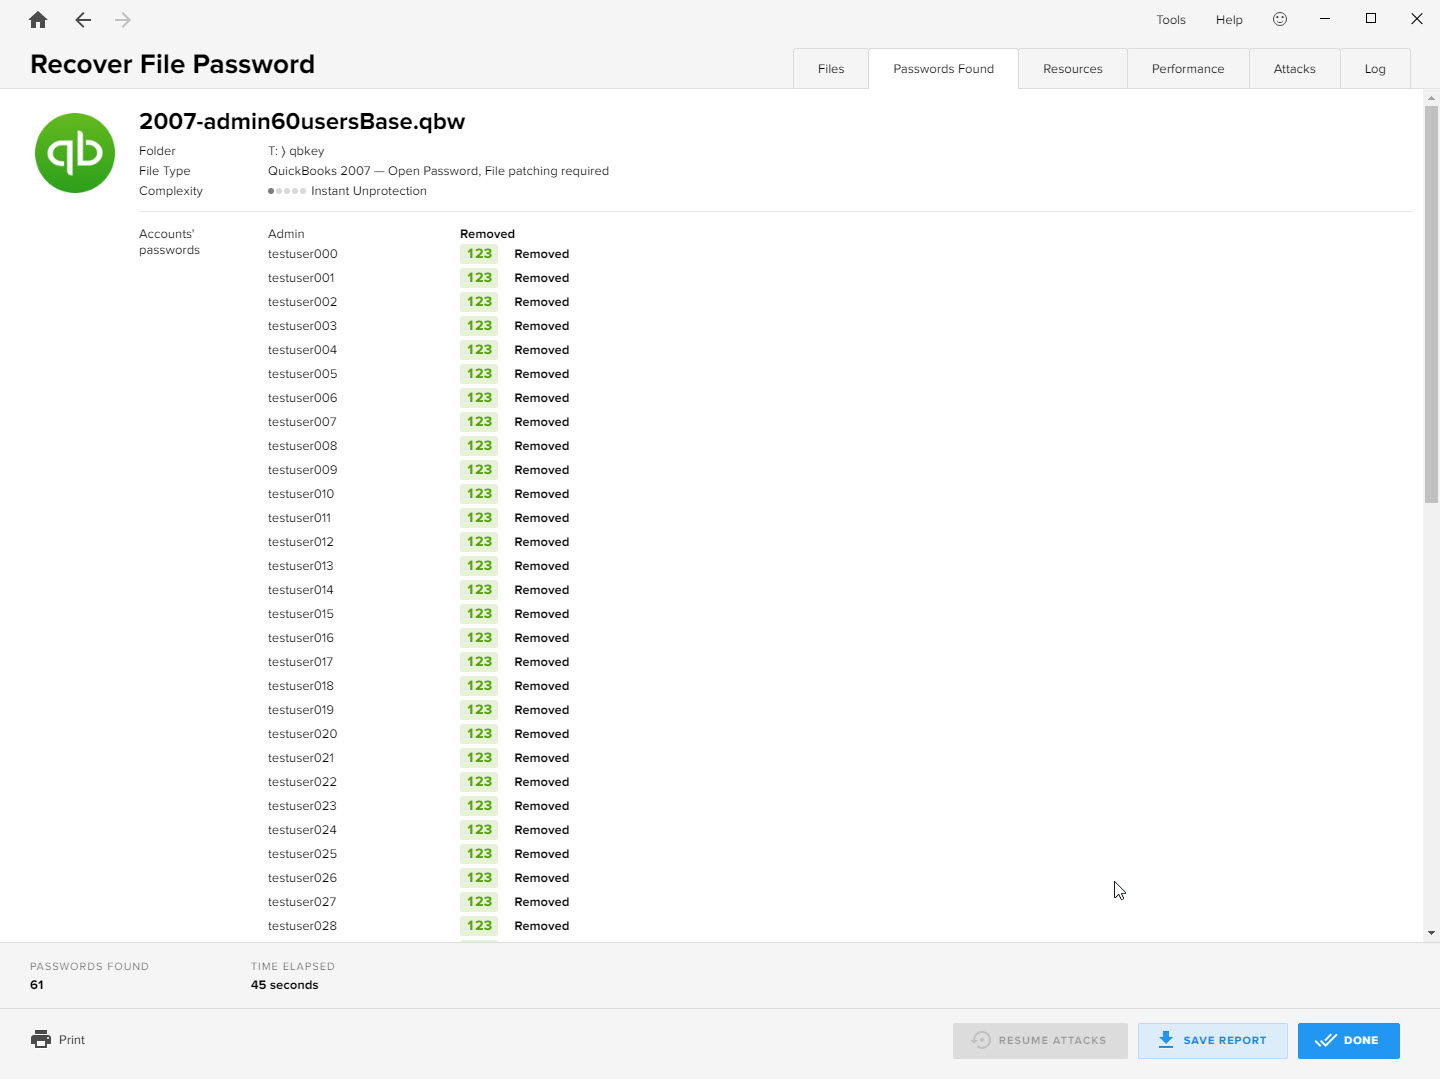Click the 123 badge for testuser000
1440x1079 pixels.
click(479, 254)
